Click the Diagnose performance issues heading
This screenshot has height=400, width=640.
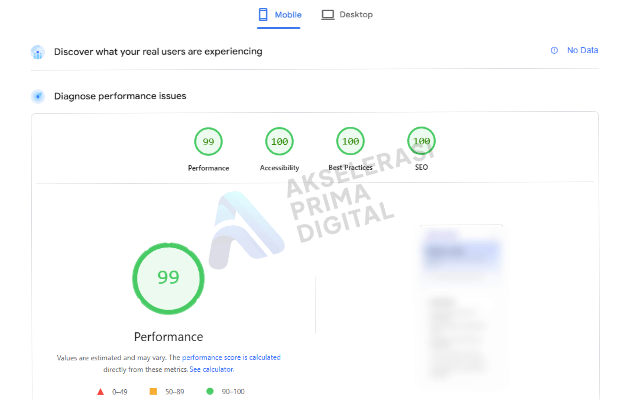120,96
